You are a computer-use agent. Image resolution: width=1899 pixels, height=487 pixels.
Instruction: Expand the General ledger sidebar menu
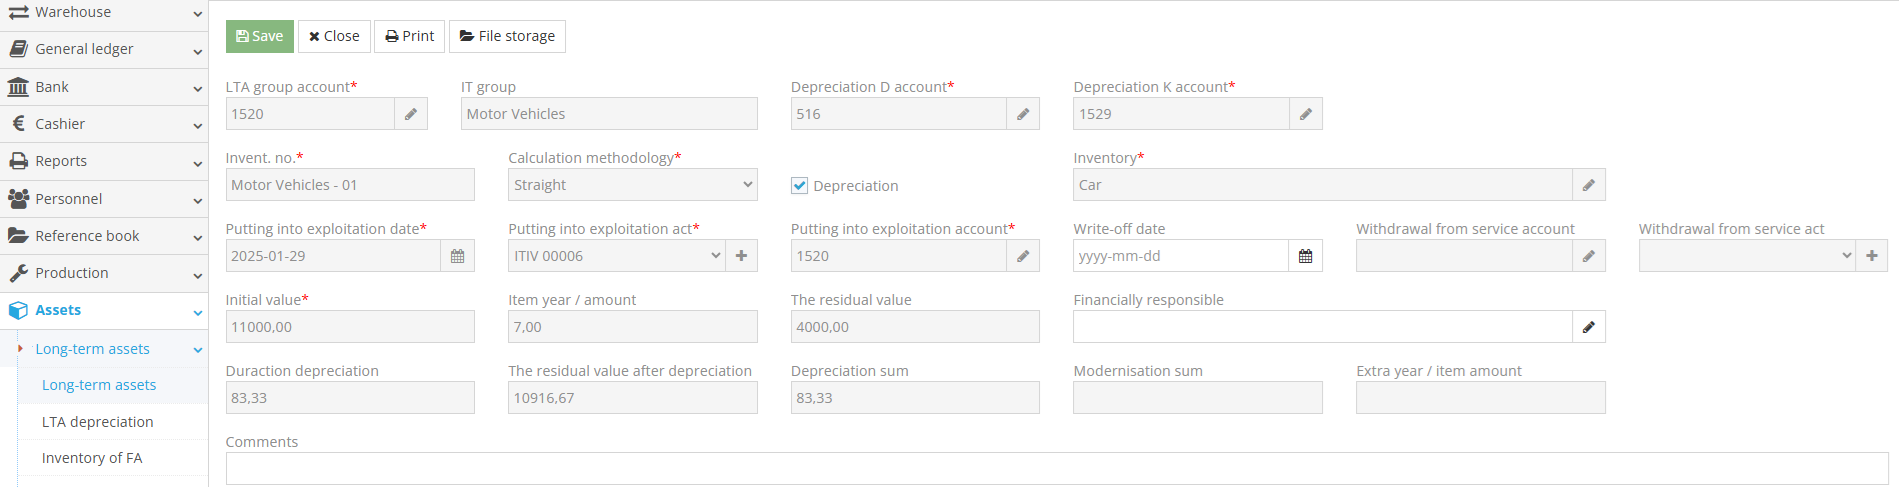104,49
